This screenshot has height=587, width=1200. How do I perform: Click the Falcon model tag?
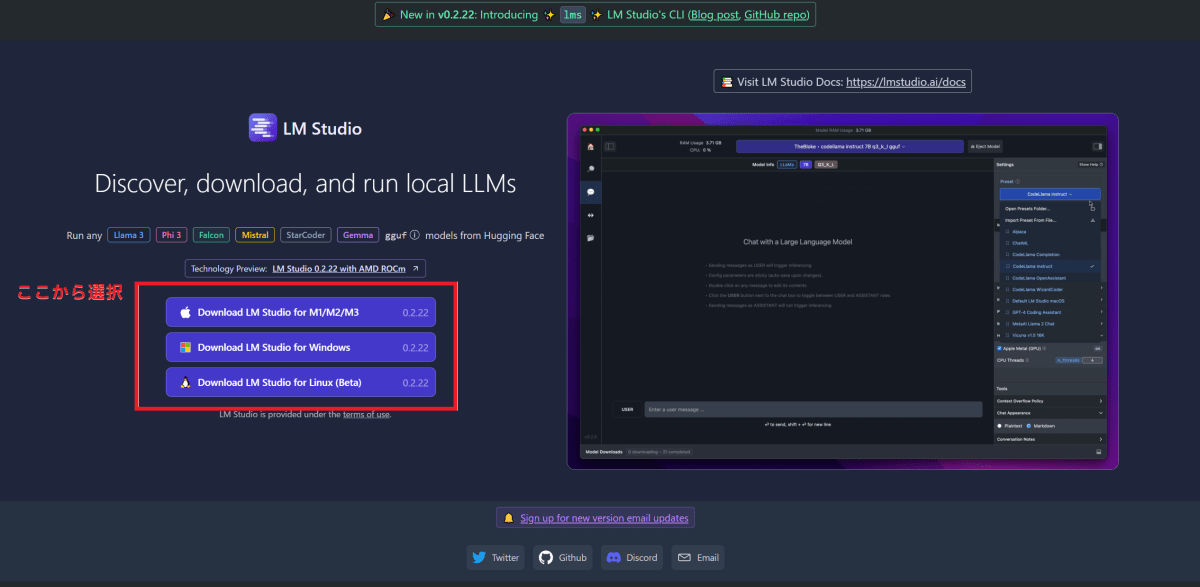pos(211,236)
